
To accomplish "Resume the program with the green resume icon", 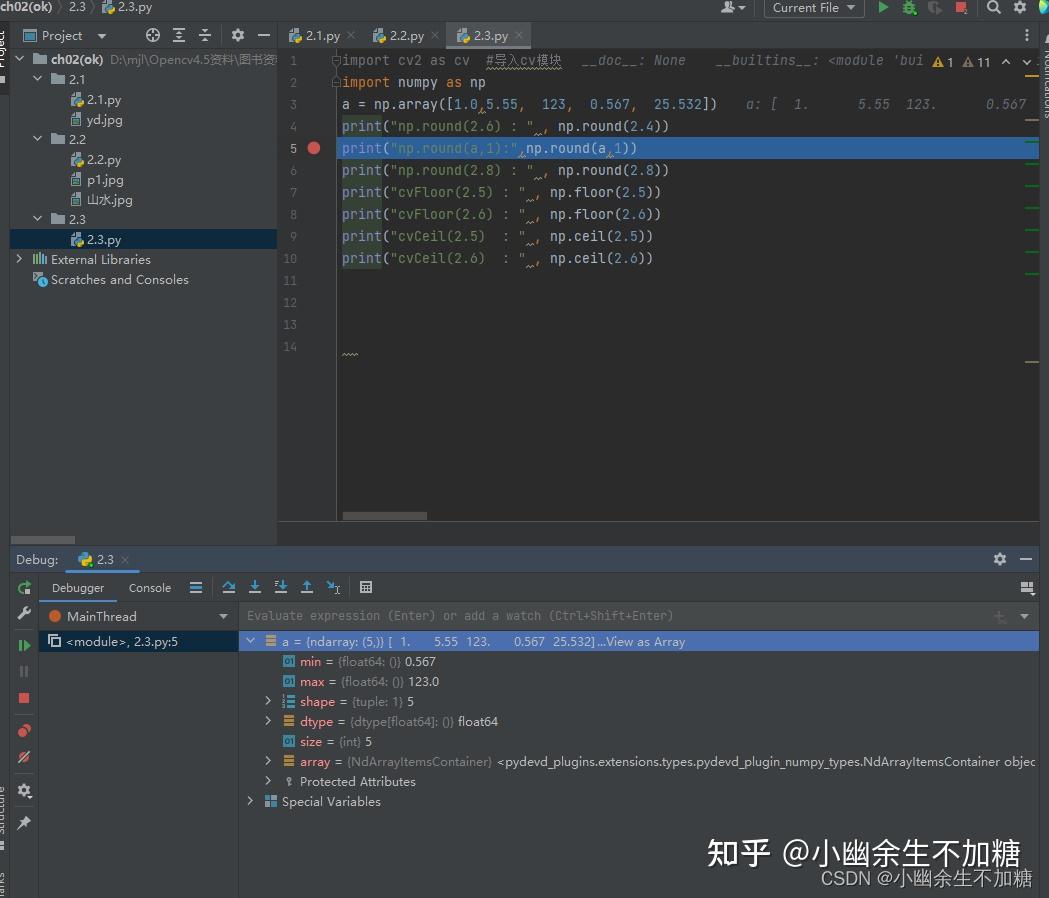I will click(24, 643).
